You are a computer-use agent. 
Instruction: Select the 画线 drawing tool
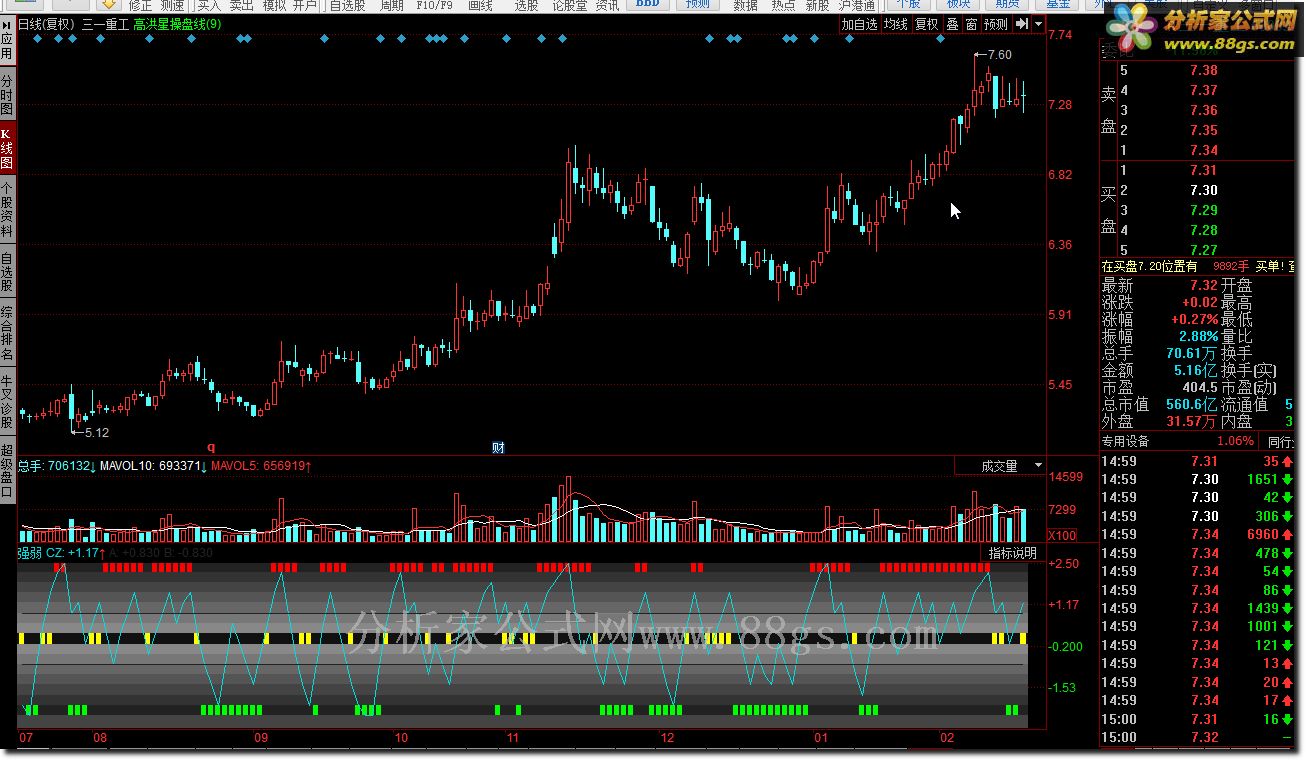pos(480,5)
